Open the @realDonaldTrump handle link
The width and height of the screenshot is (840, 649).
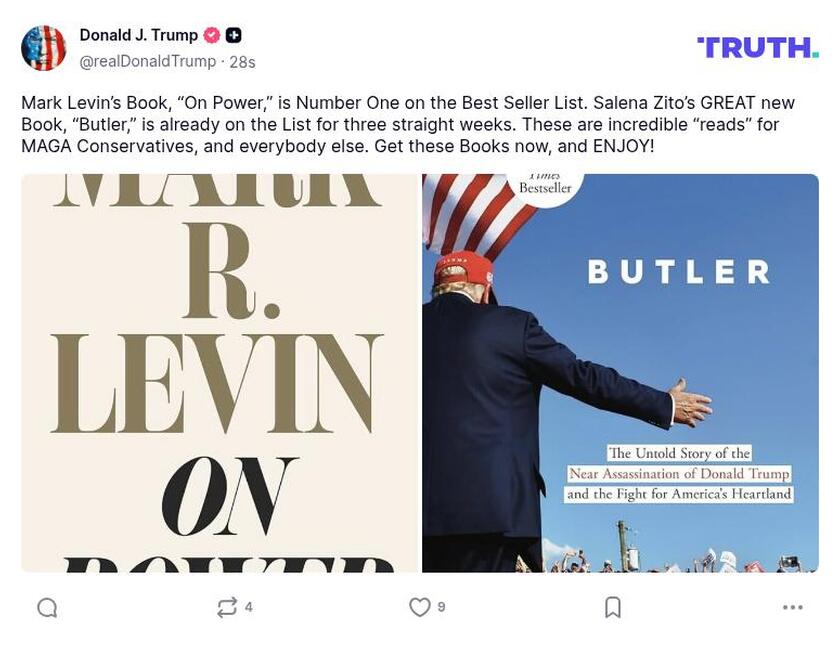coord(147,62)
